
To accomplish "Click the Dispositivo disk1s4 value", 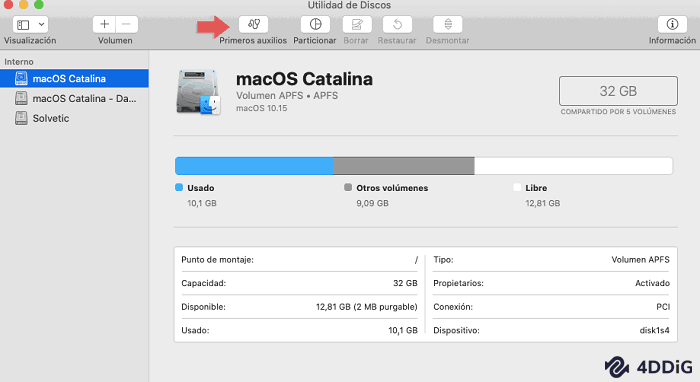I will [654, 331].
